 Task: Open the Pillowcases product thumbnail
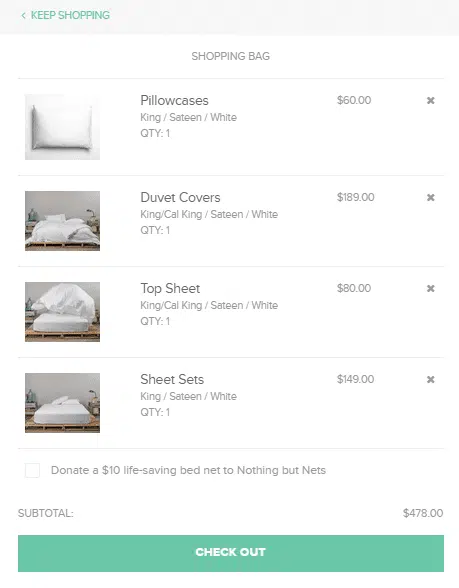62,127
